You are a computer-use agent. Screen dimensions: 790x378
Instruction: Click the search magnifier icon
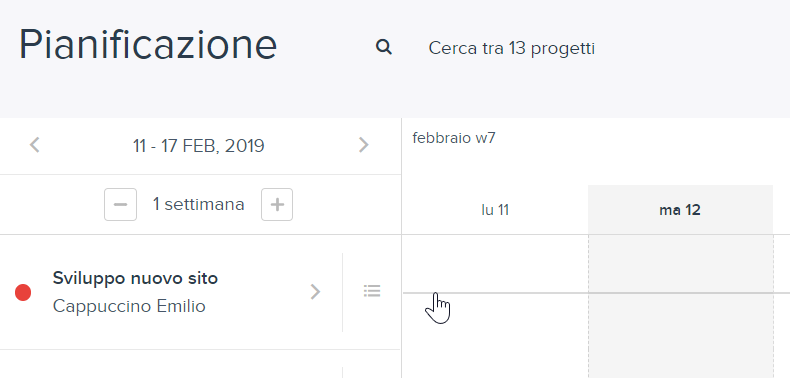[x=384, y=47]
